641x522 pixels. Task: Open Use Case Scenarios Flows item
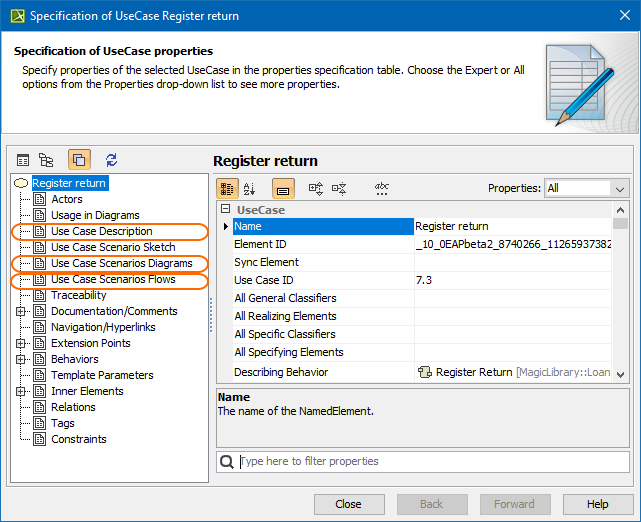pyautogui.click(x=113, y=279)
